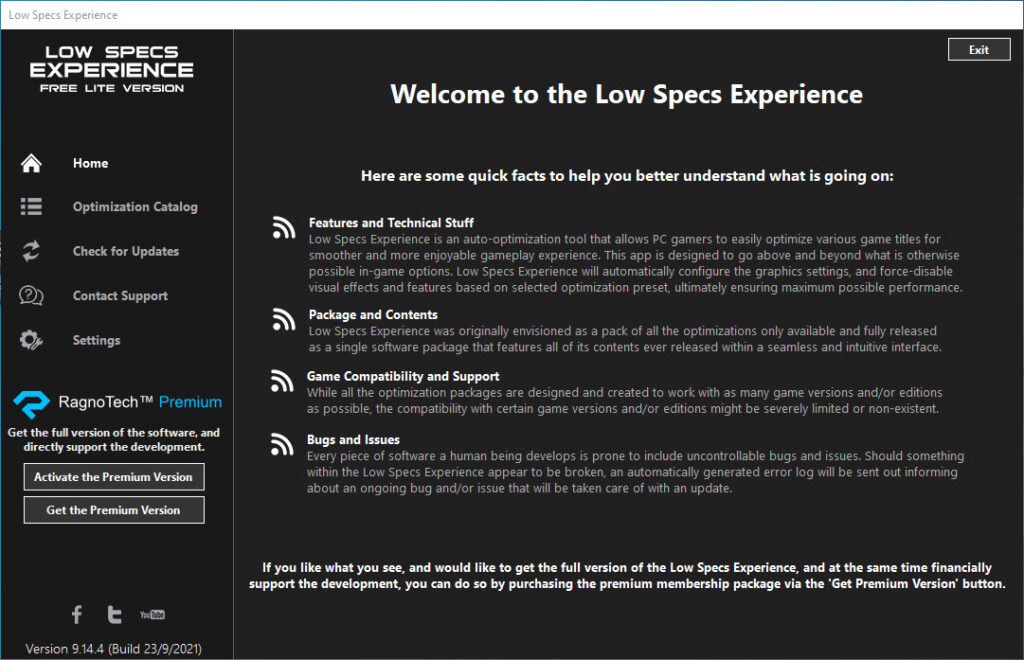Click the feed icon beside Features and Technical Stuff
1024x660 pixels.
284,227
